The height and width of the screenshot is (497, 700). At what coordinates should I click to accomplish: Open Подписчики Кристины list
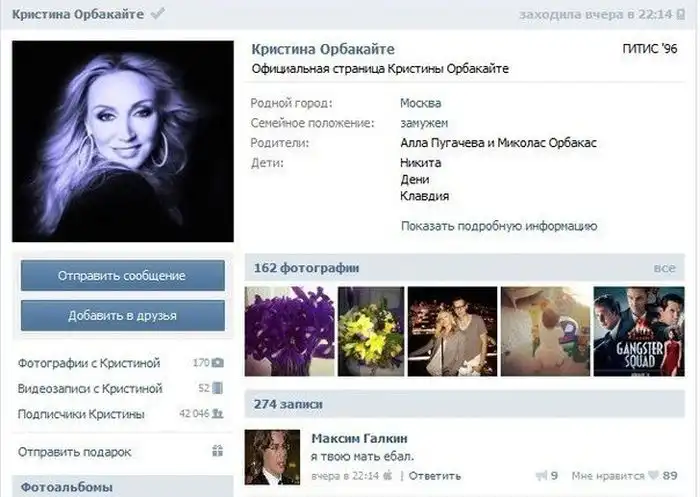(81, 414)
